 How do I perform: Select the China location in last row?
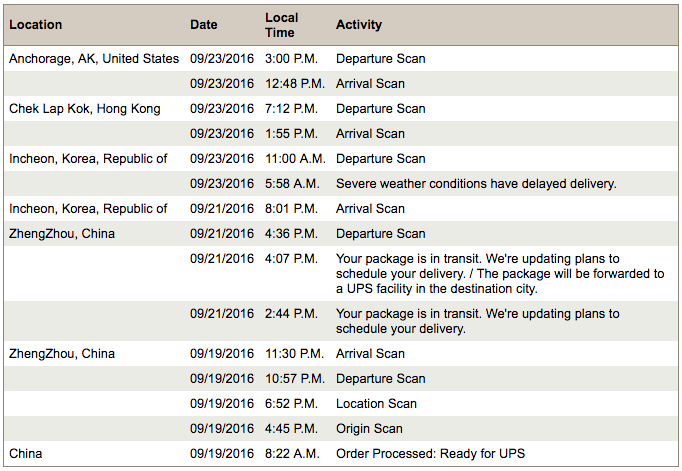pyautogui.click(x=26, y=454)
